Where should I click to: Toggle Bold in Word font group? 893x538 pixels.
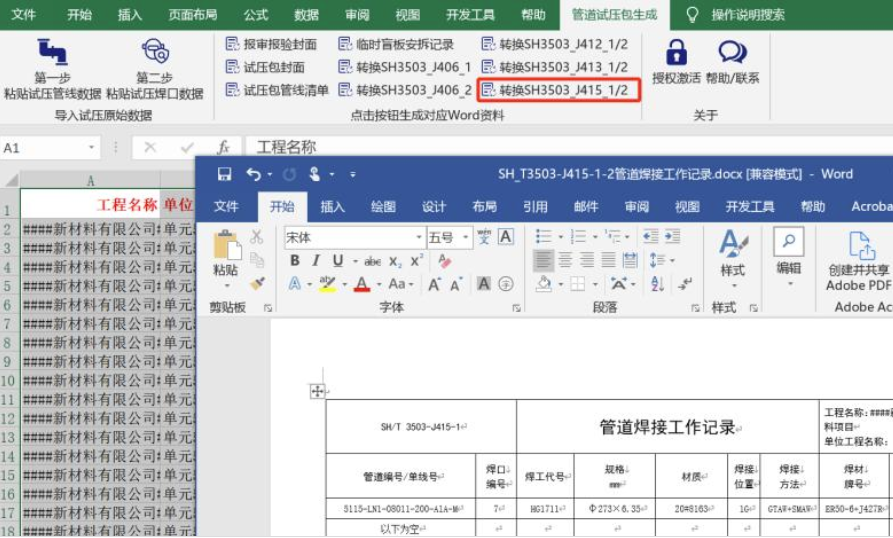click(x=294, y=261)
